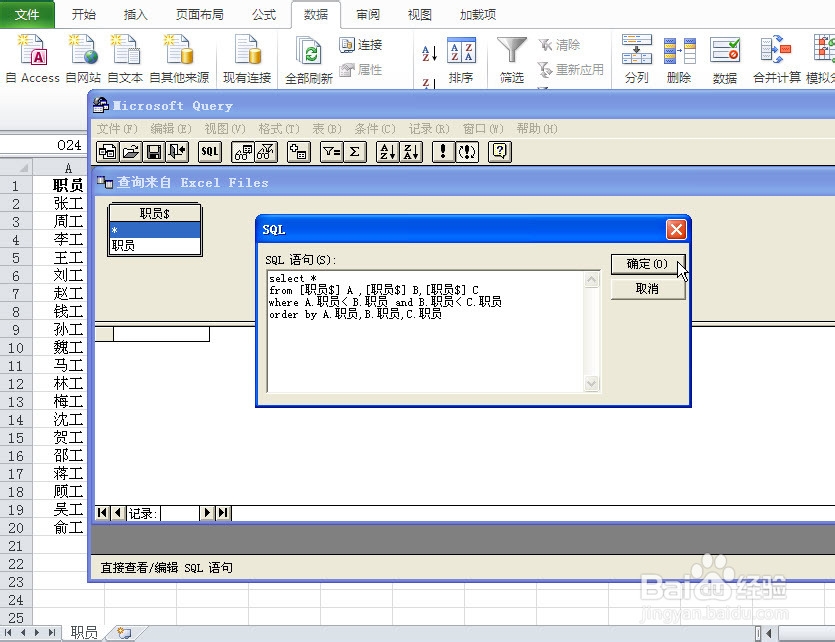Image resolution: width=835 pixels, height=642 pixels.
Task: Switch to the Review (审阅) tab
Action: (368, 14)
